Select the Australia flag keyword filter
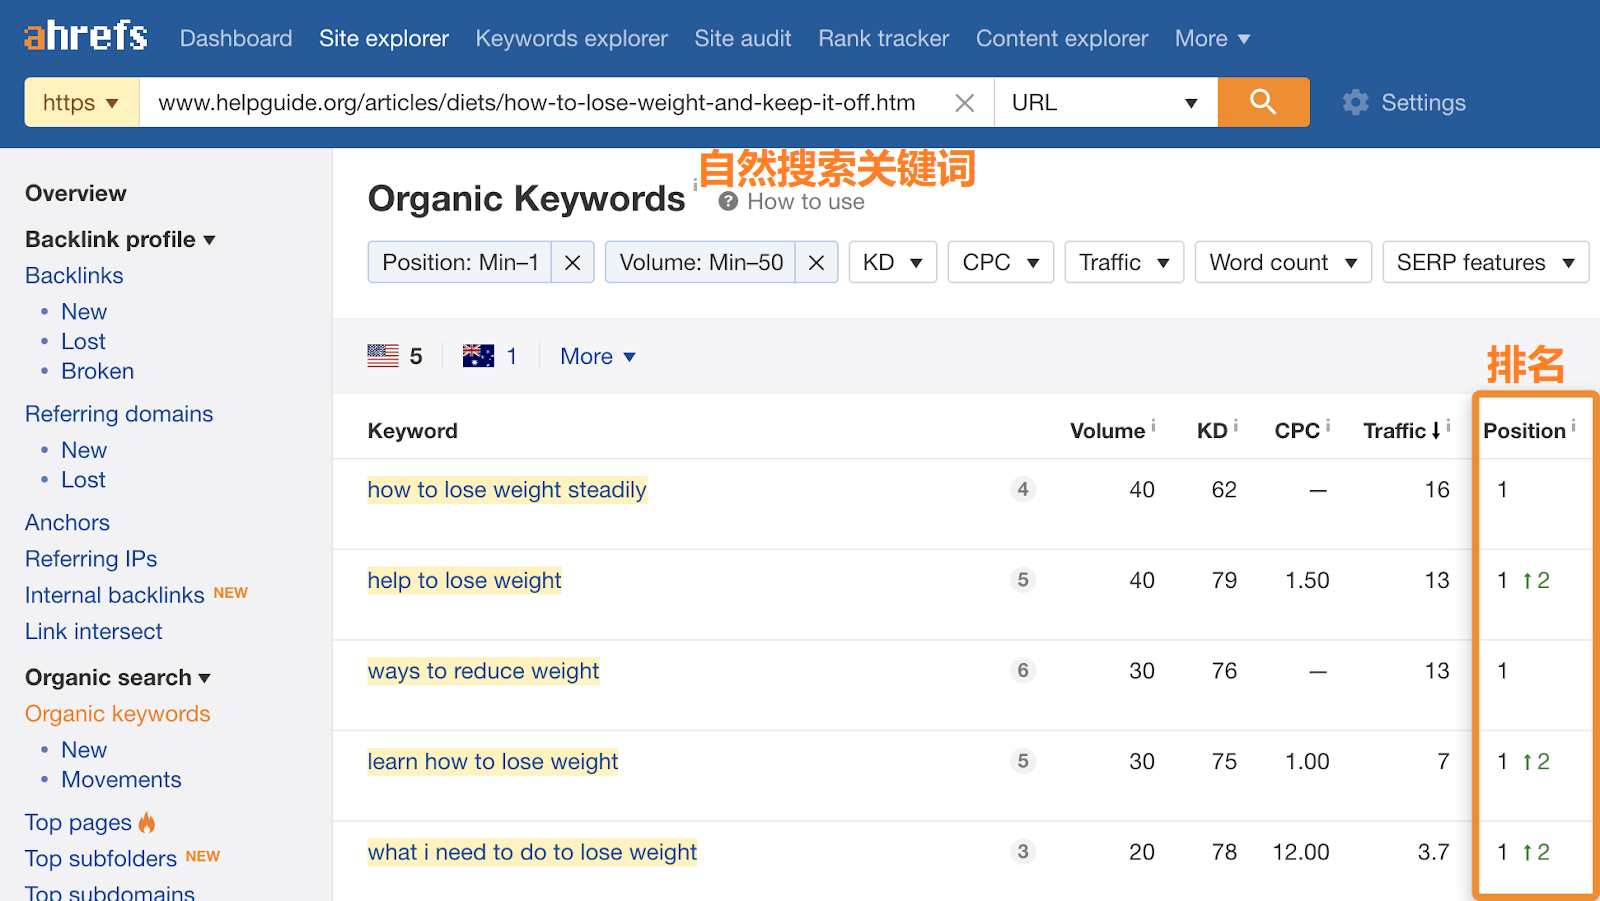This screenshot has height=901, width=1600. click(479, 355)
